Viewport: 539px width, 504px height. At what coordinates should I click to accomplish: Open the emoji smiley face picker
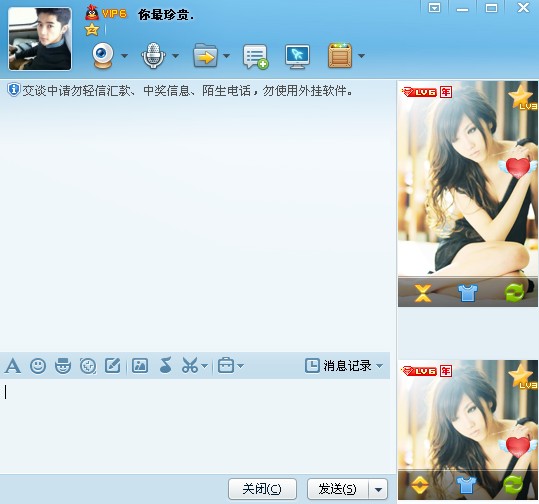point(38,366)
